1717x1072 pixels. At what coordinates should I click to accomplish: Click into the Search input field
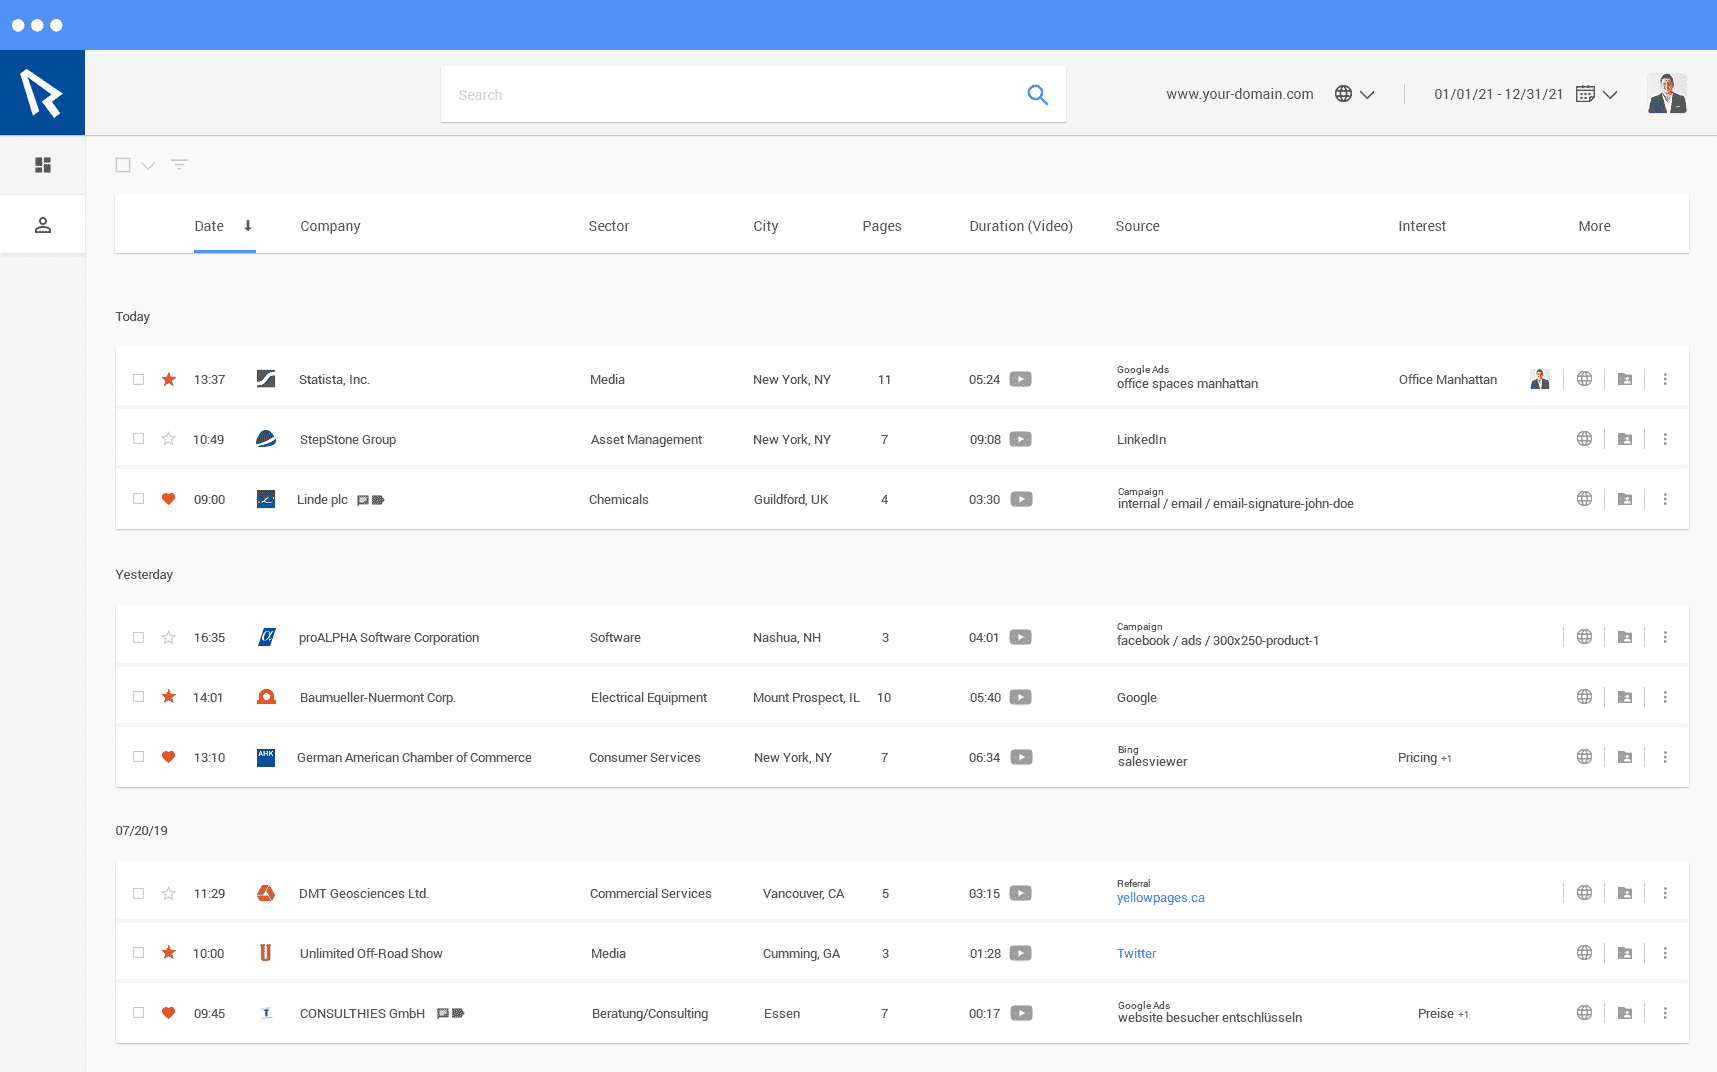tap(730, 95)
